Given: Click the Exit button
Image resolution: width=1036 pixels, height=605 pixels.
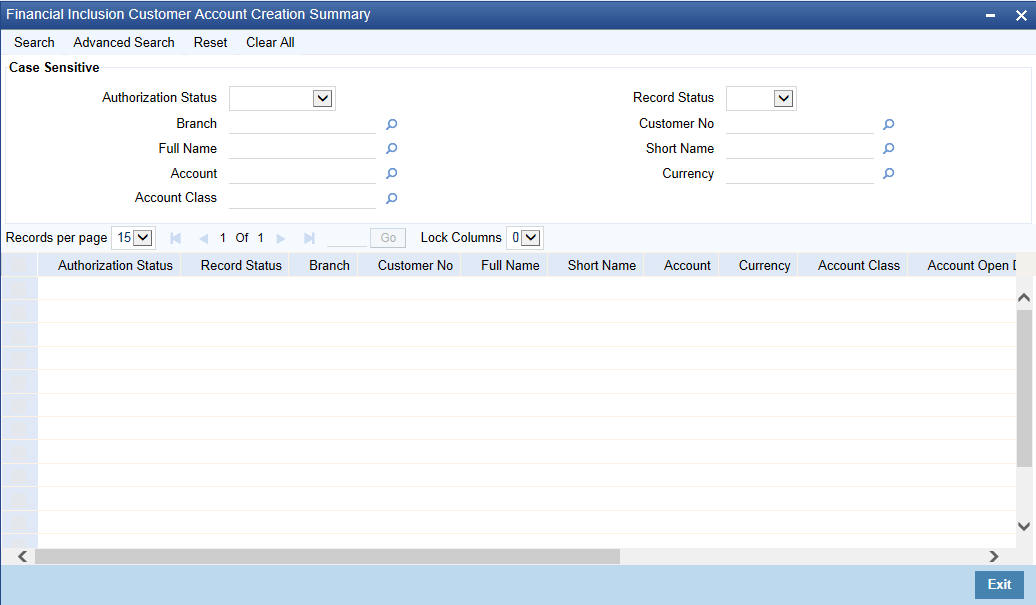Looking at the screenshot, I should pos(999,585).
